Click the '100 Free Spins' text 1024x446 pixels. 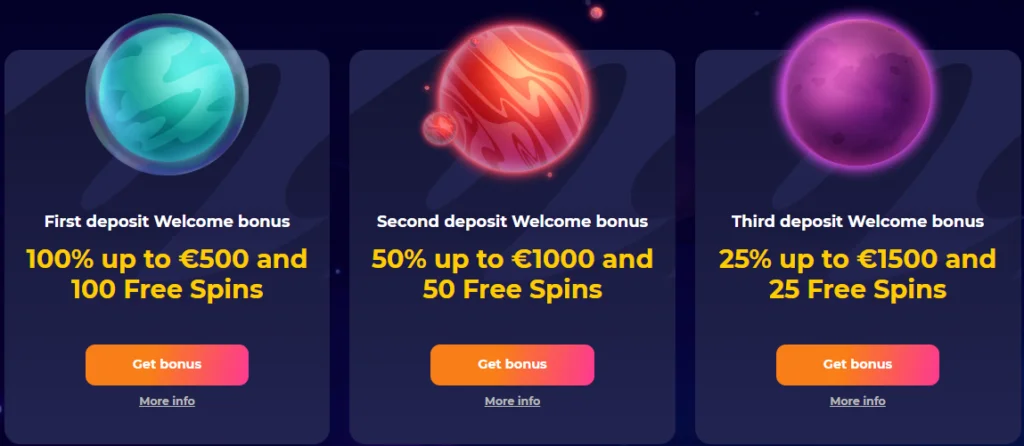coord(167,289)
